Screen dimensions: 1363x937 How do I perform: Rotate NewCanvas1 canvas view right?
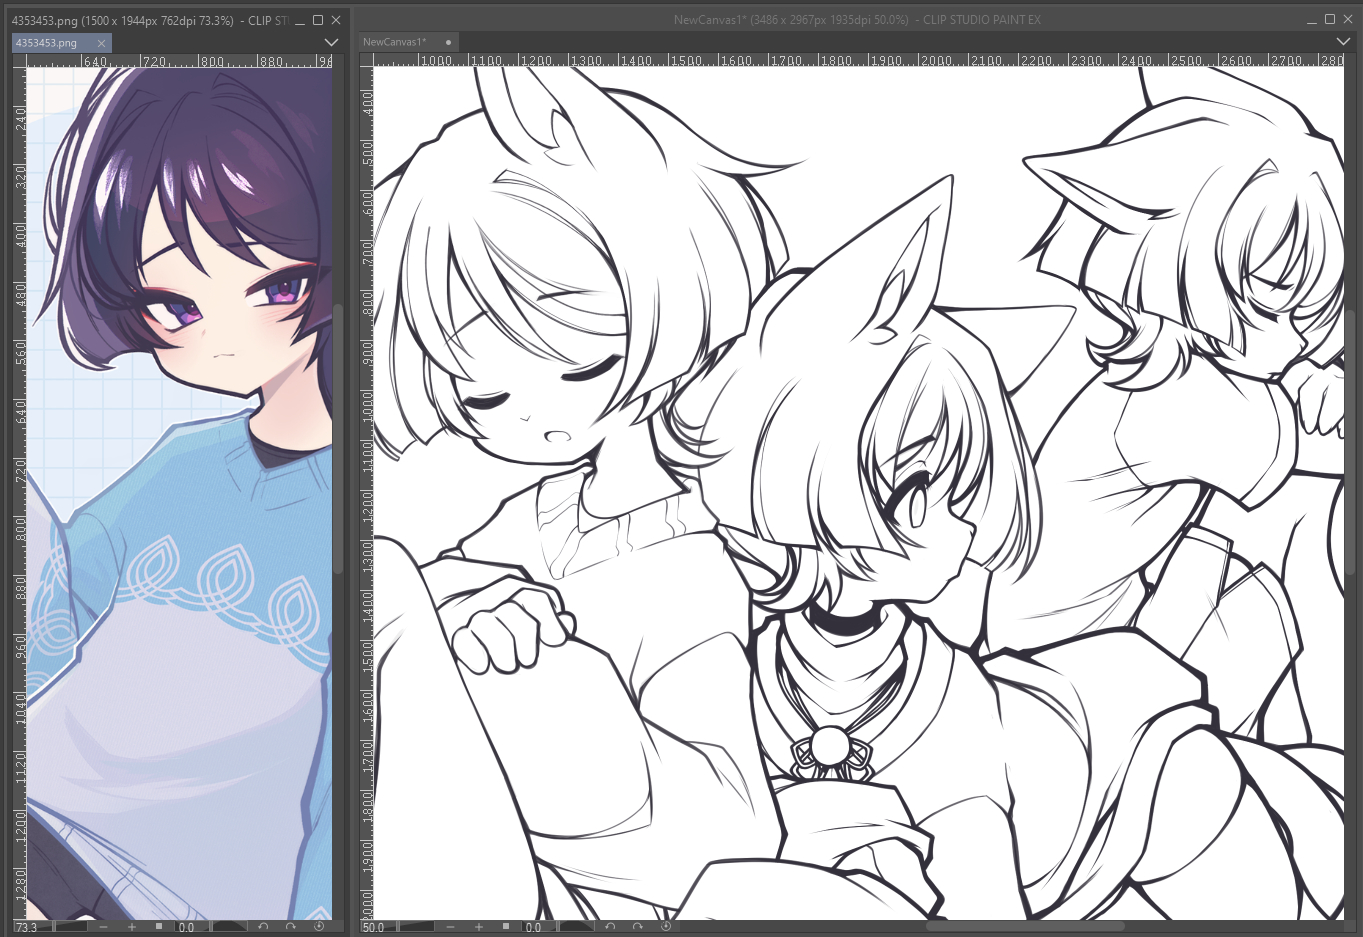[x=638, y=927]
